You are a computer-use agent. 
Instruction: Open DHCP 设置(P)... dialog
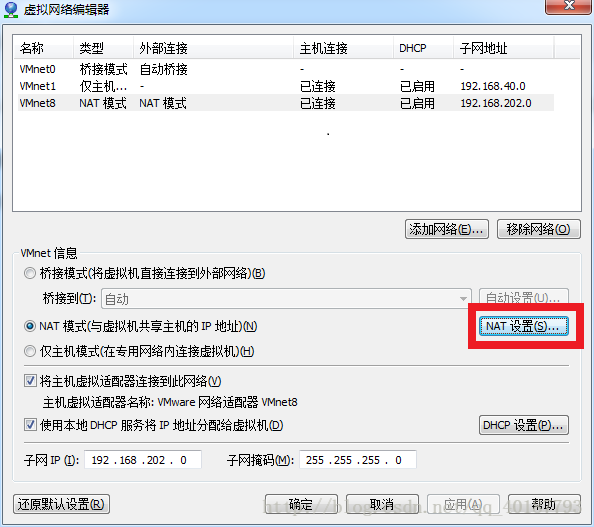524,425
